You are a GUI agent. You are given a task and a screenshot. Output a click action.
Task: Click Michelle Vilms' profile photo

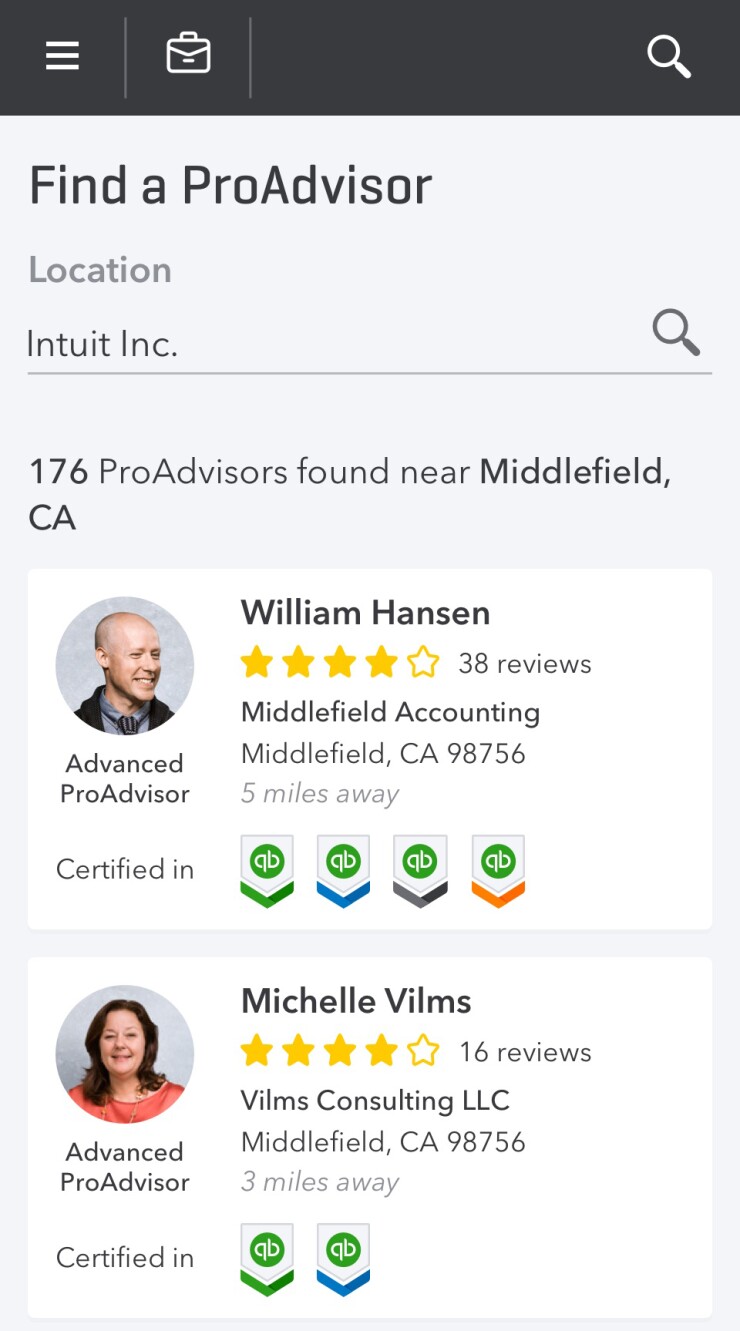124,1052
